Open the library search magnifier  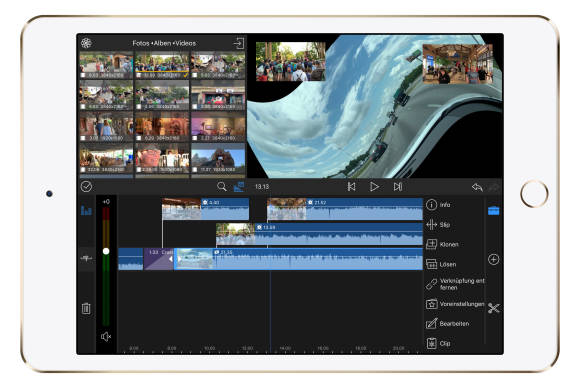click(x=222, y=186)
